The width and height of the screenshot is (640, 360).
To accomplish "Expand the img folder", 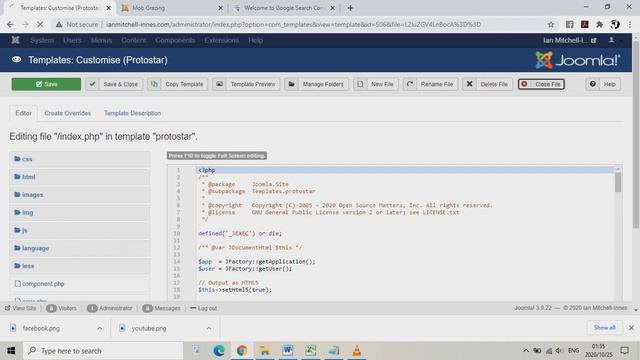I will coord(80,212).
